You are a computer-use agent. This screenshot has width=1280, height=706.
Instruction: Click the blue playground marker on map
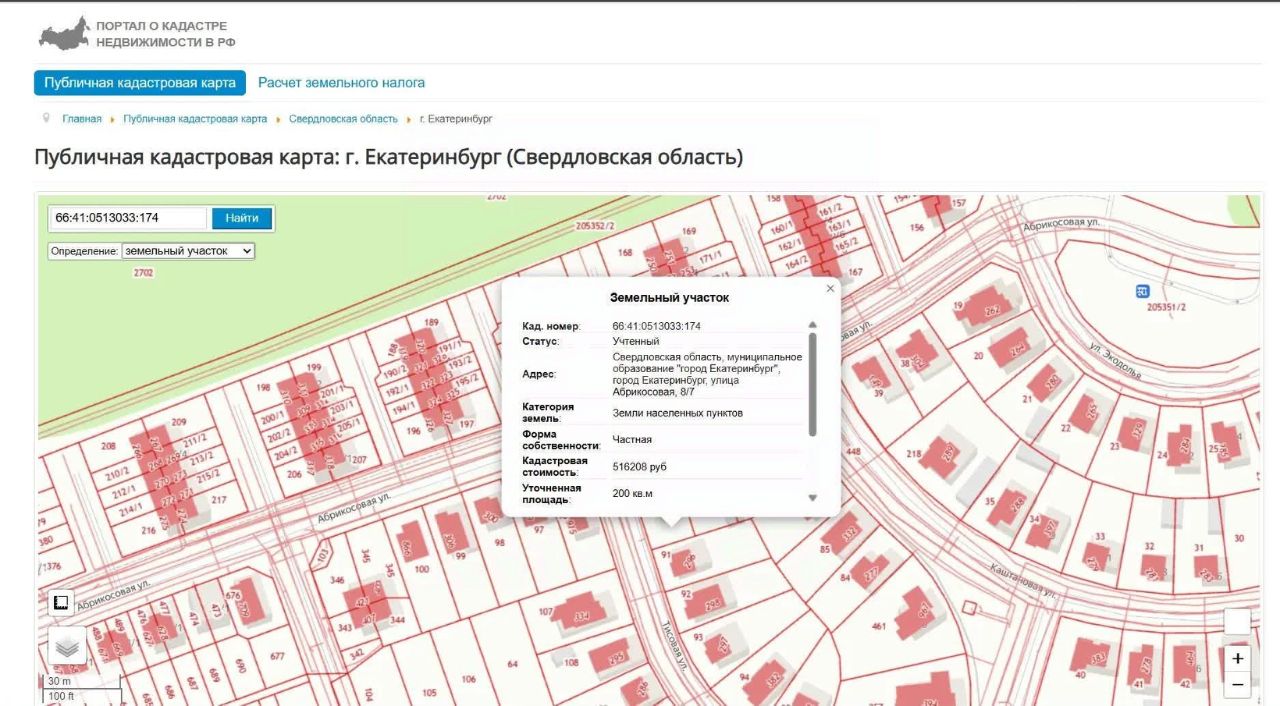(1142, 291)
